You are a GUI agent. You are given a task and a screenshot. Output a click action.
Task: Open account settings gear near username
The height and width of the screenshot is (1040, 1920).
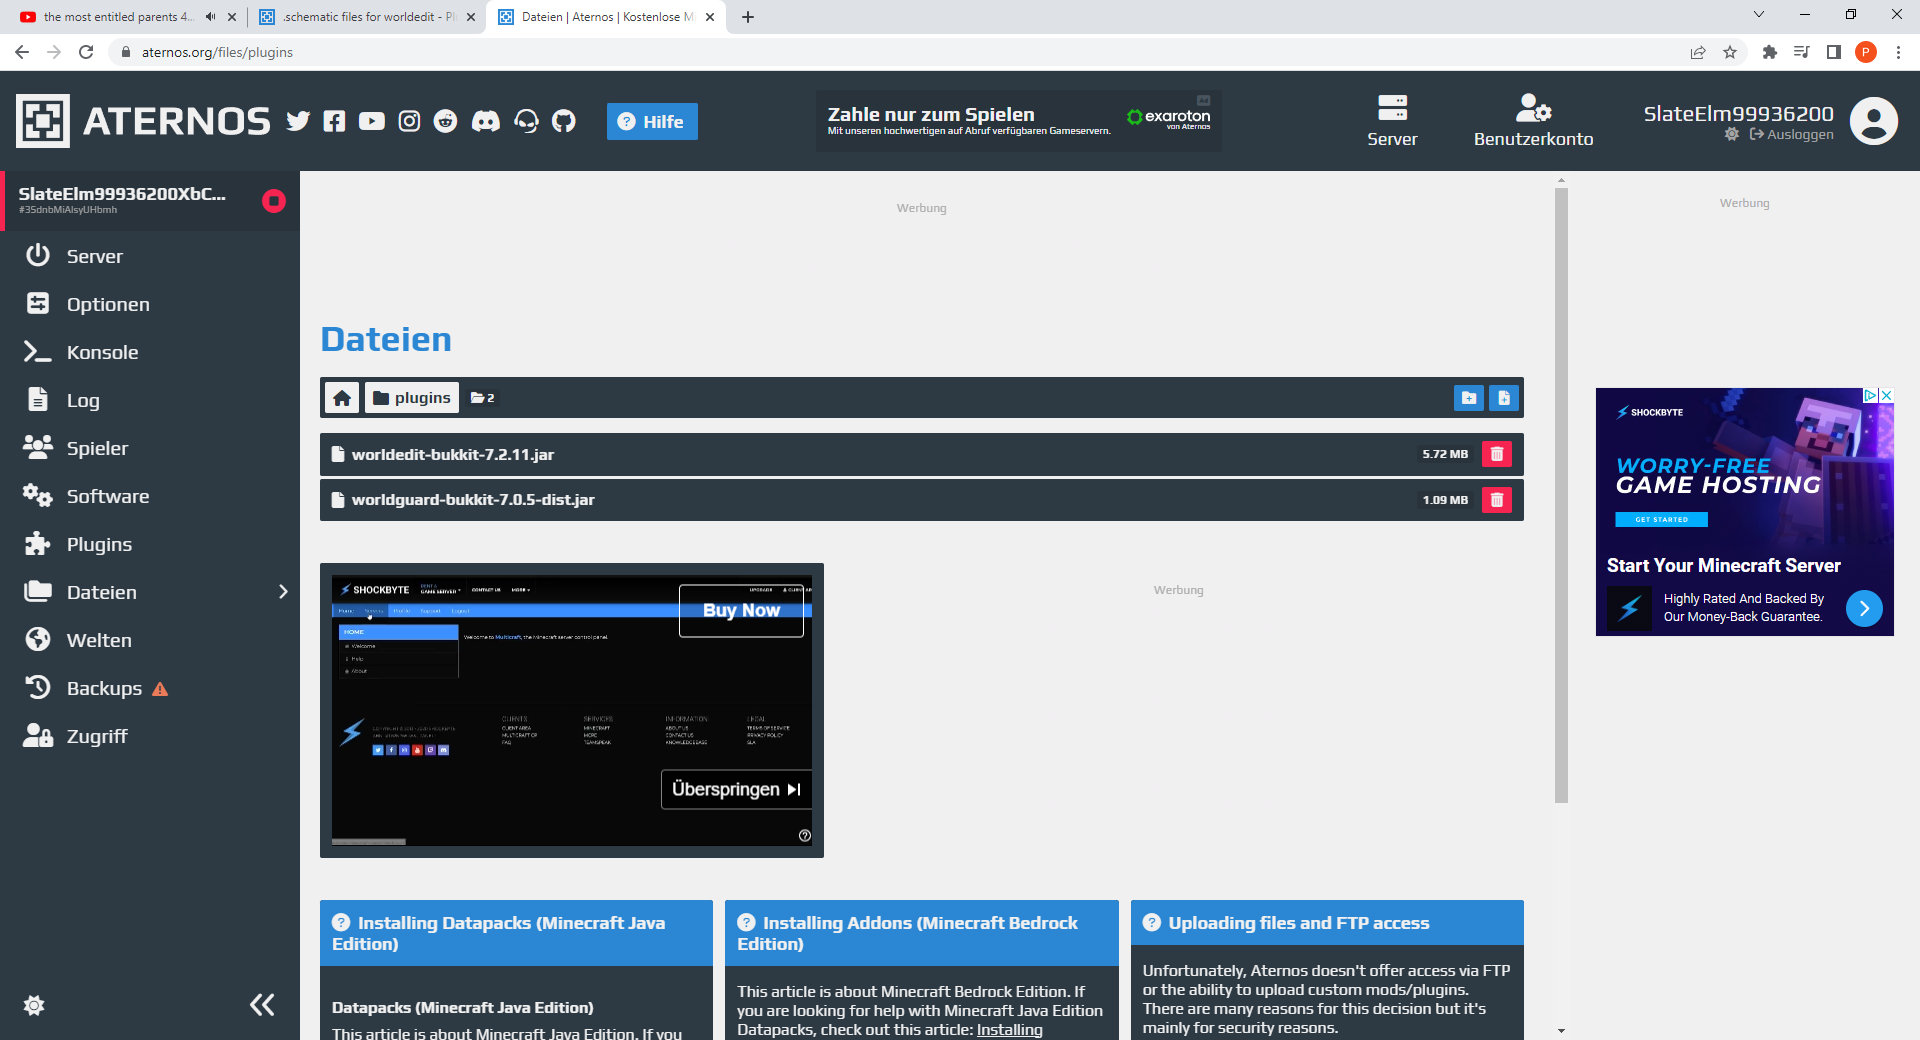point(1732,134)
